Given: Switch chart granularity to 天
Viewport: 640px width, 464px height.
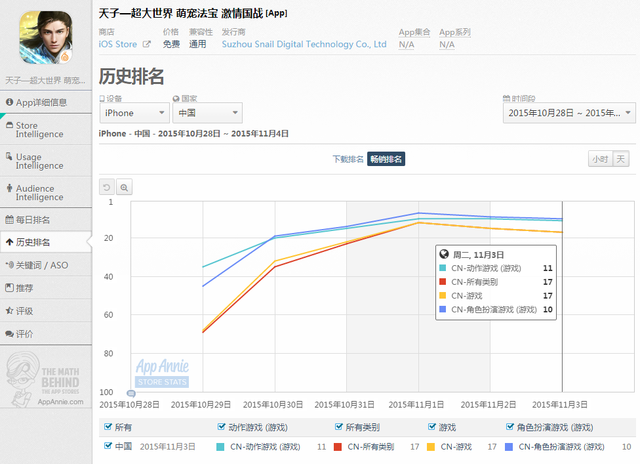Looking at the screenshot, I should click(x=621, y=159).
